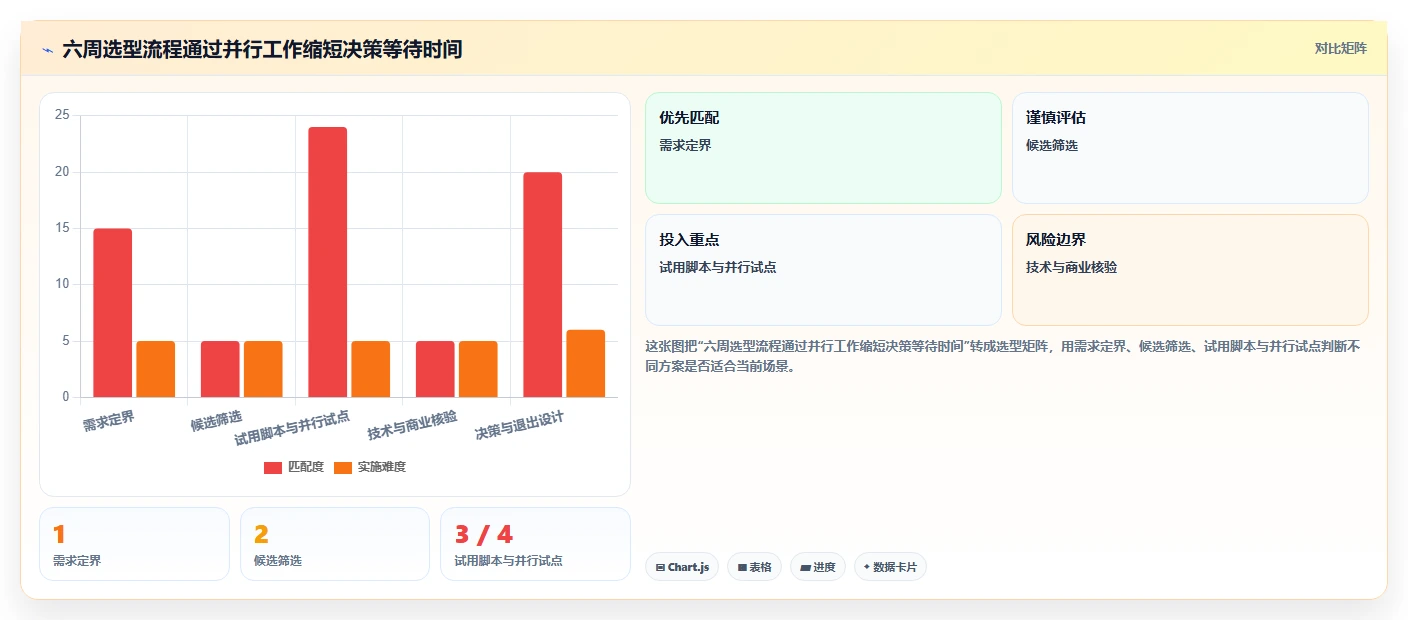Select the stat card numbered 1

(x=134, y=544)
